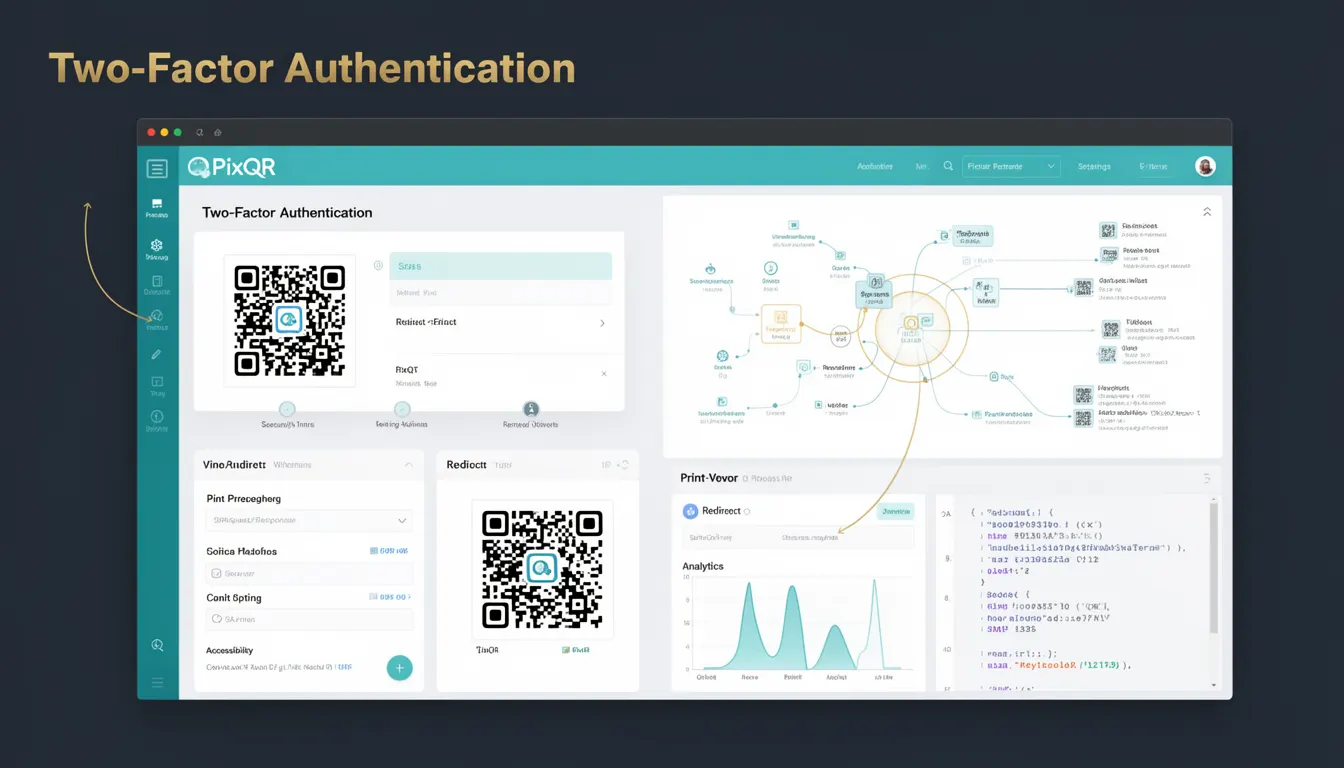Click the search magnifier in the teal header
This screenshot has height=768, width=1344.
pos(948,167)
